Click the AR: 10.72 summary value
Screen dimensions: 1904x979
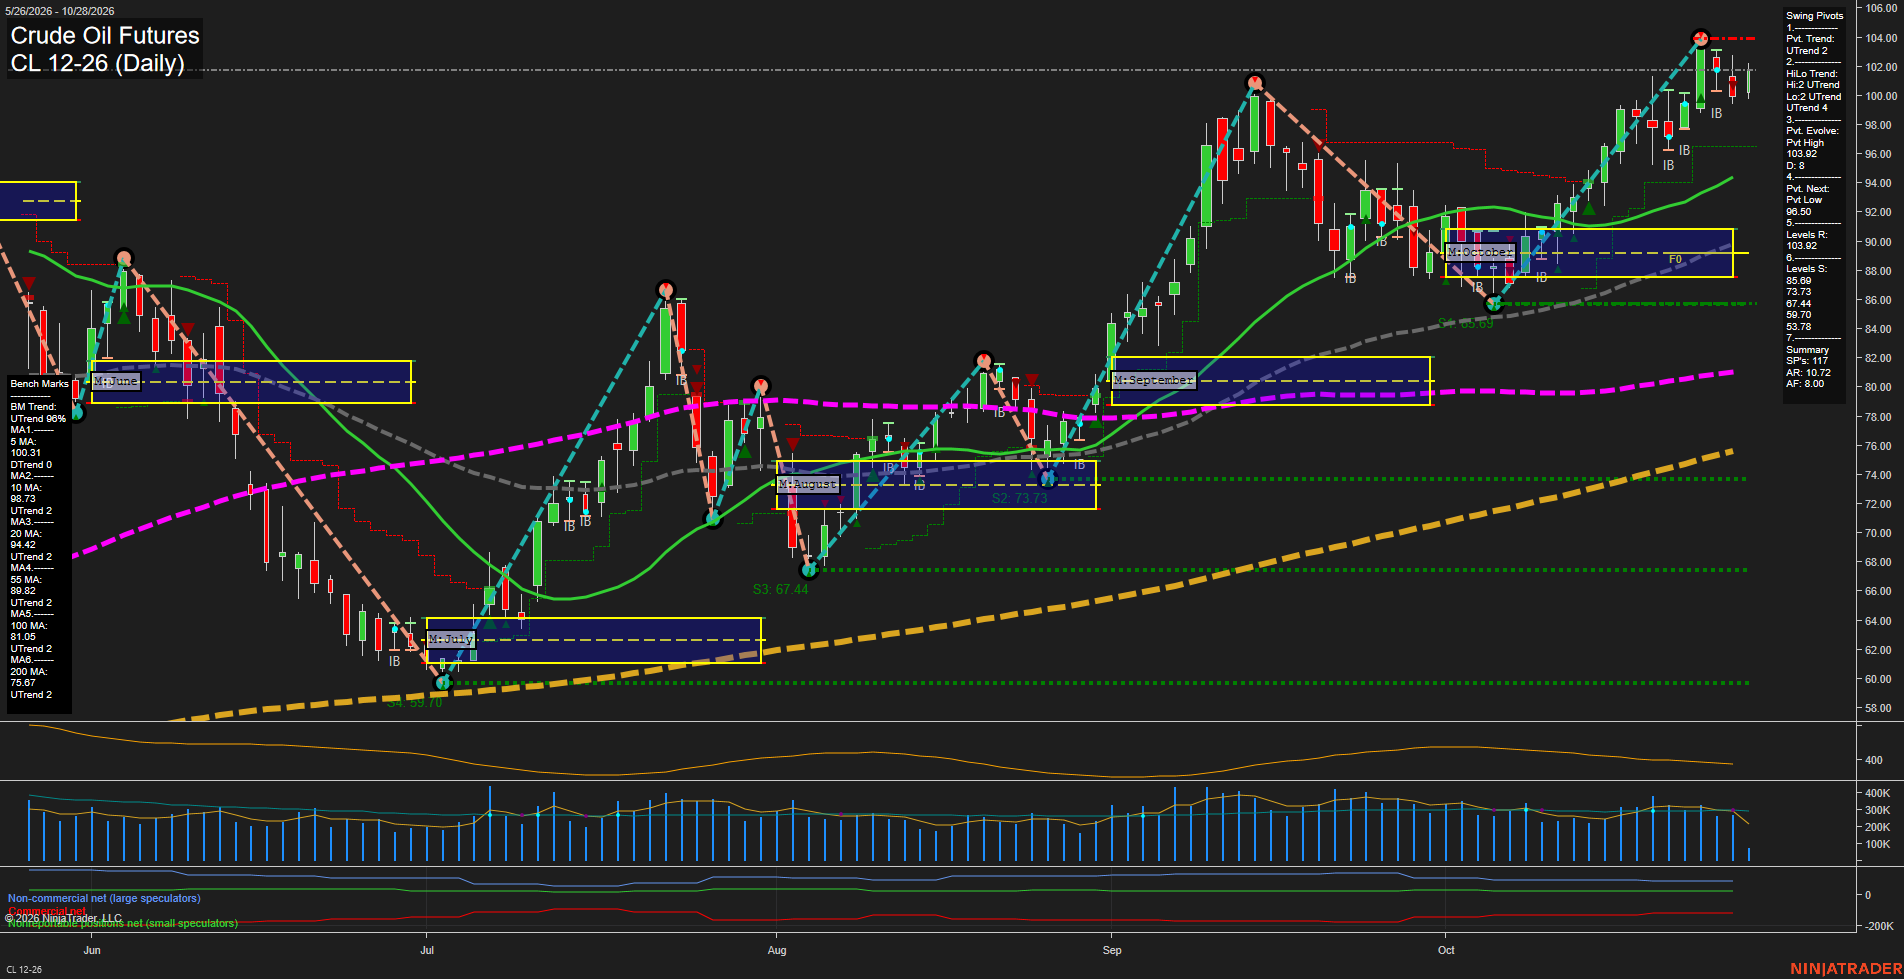[x=1808, y=373]
